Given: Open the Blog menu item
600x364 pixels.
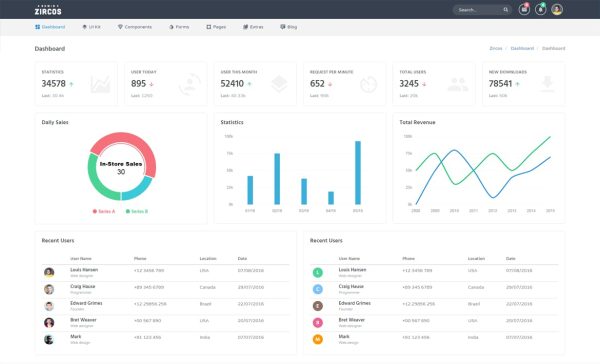Looking at the screenshot, I should pos(289,27).
